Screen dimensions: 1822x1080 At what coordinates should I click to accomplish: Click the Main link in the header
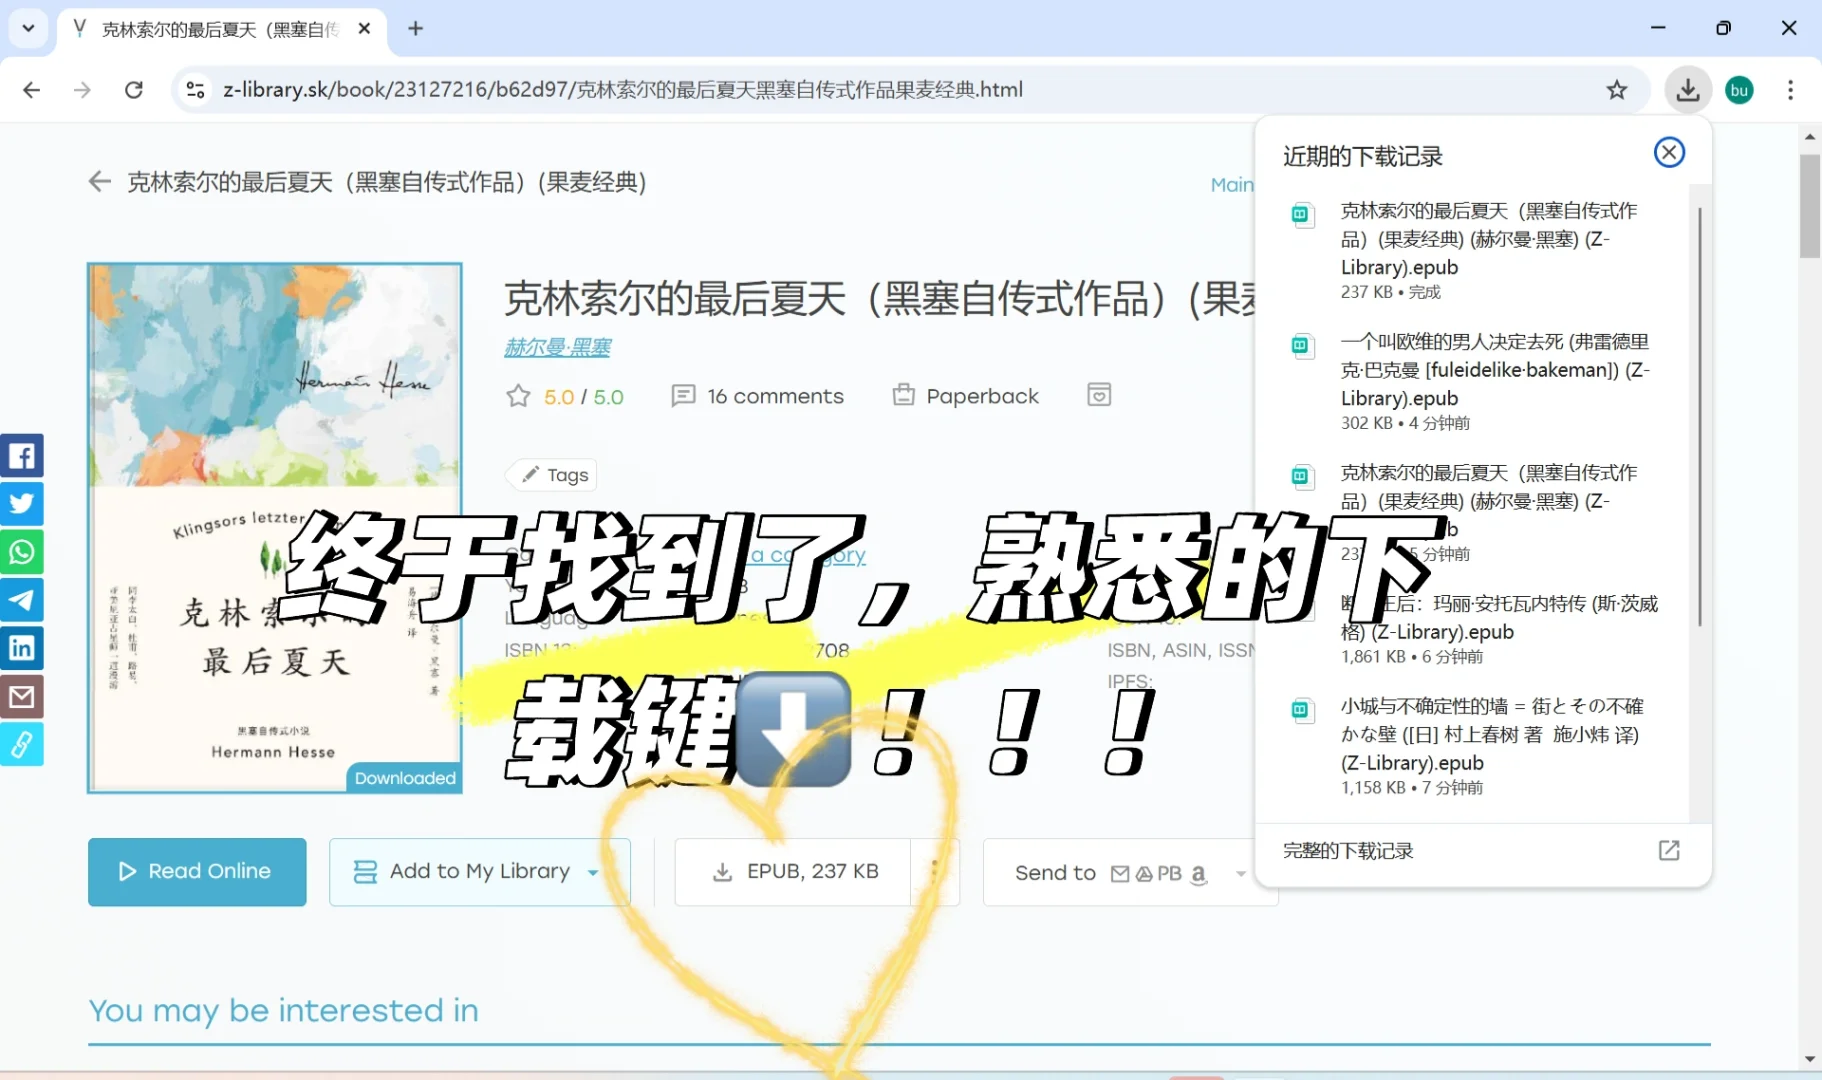(1232, 184)
